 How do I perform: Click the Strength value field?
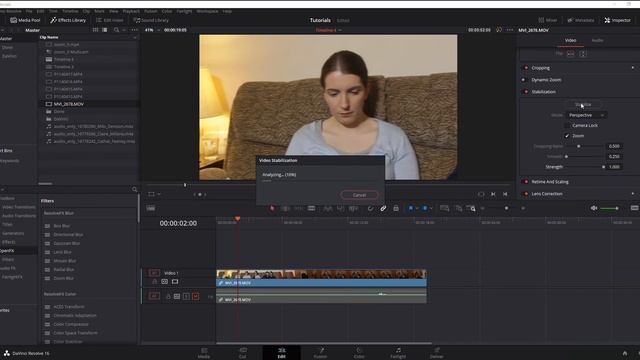(x=614, y=167)
